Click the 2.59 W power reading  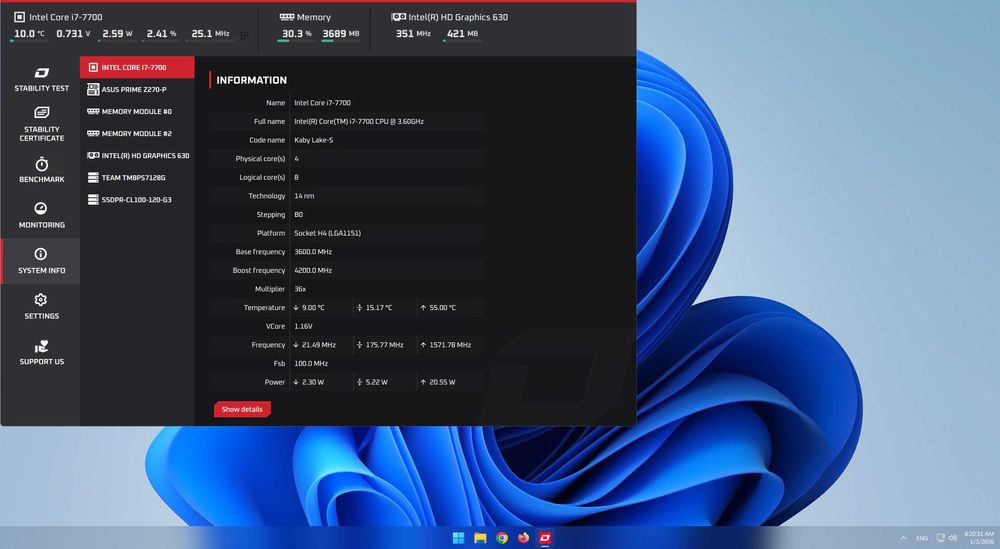[x=117, y=34]
